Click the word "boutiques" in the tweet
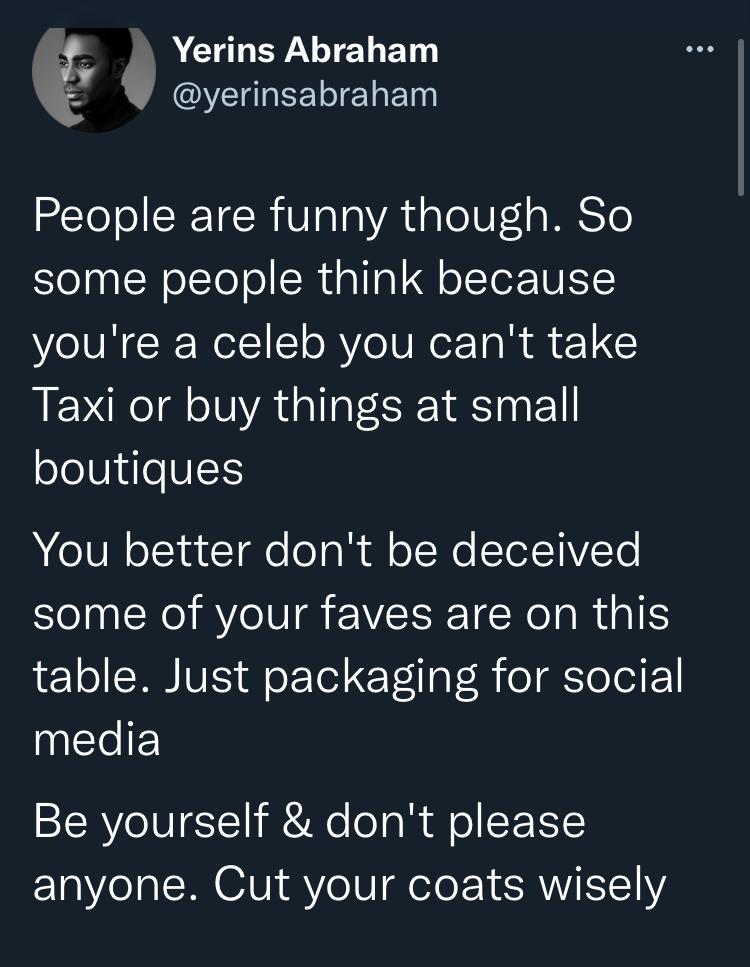 [x=139, y=468]
